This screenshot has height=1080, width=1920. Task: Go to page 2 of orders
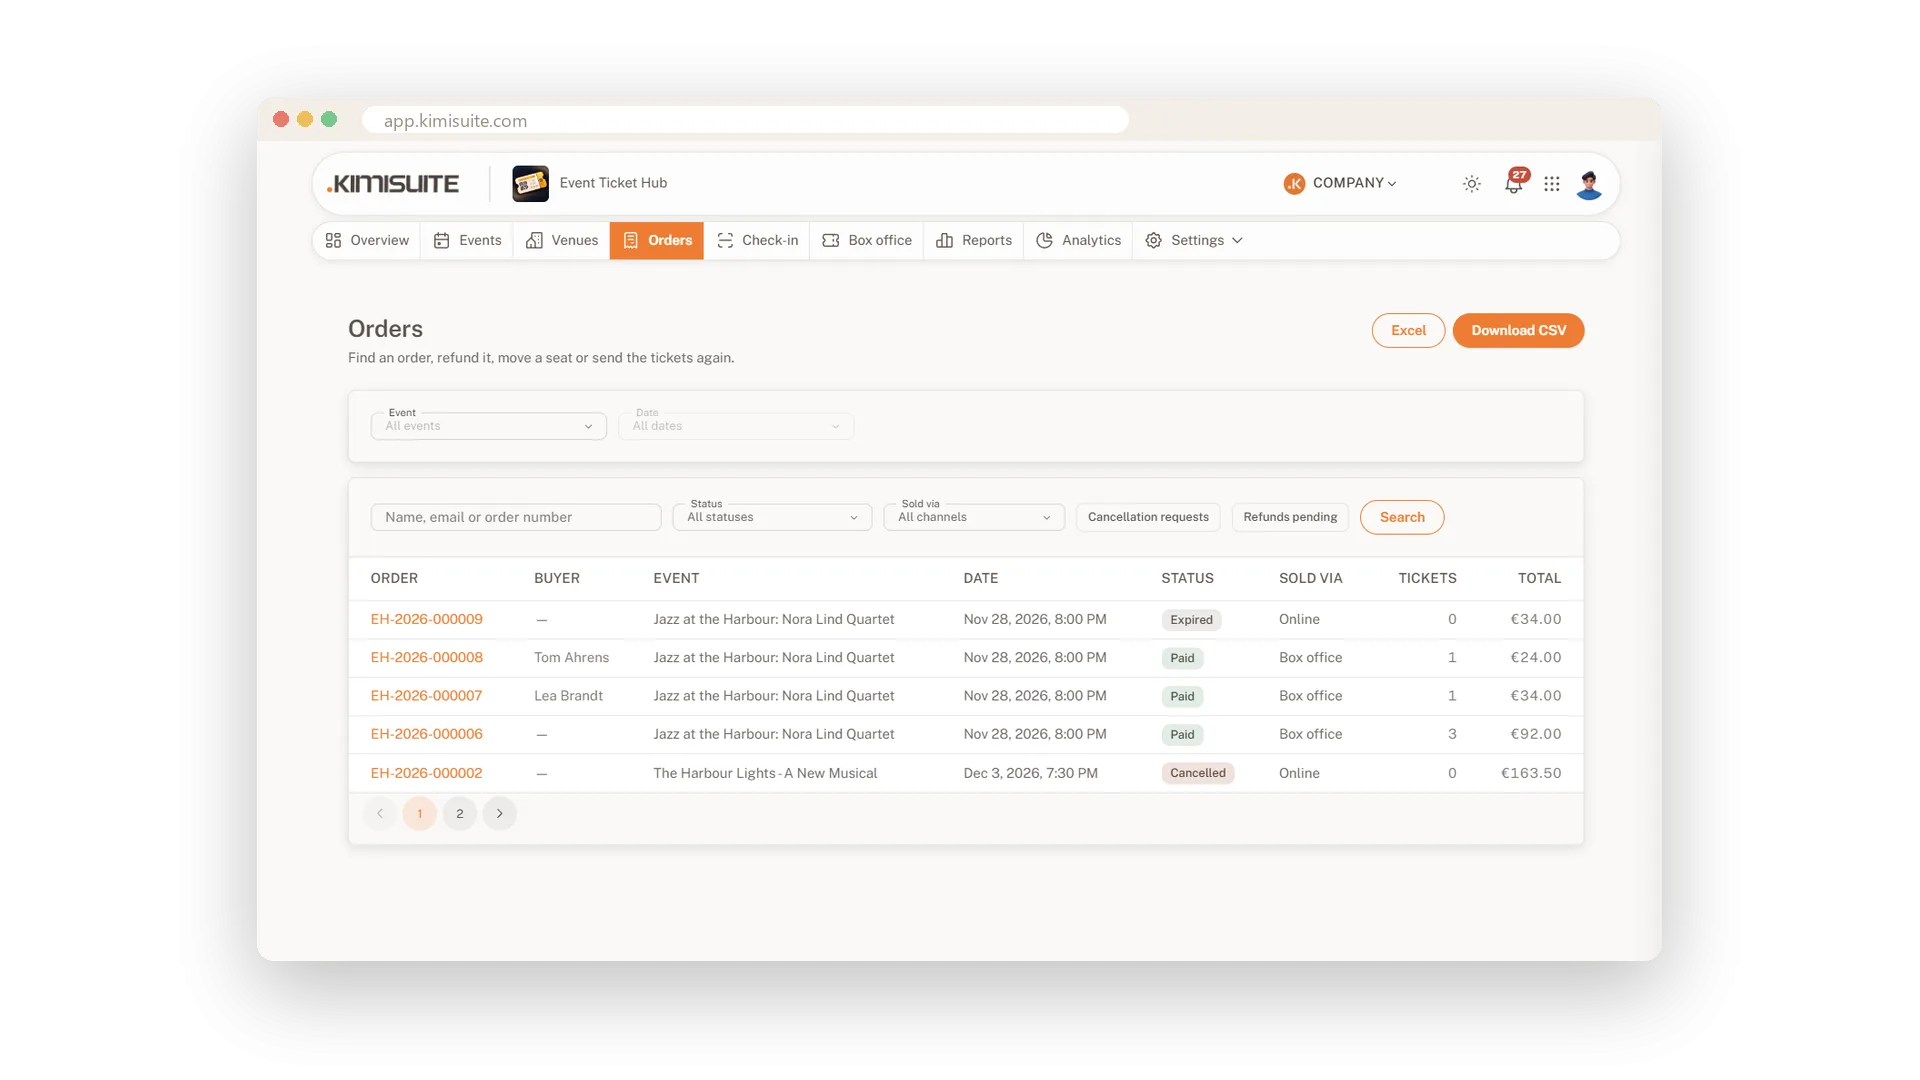click(460, 814)
